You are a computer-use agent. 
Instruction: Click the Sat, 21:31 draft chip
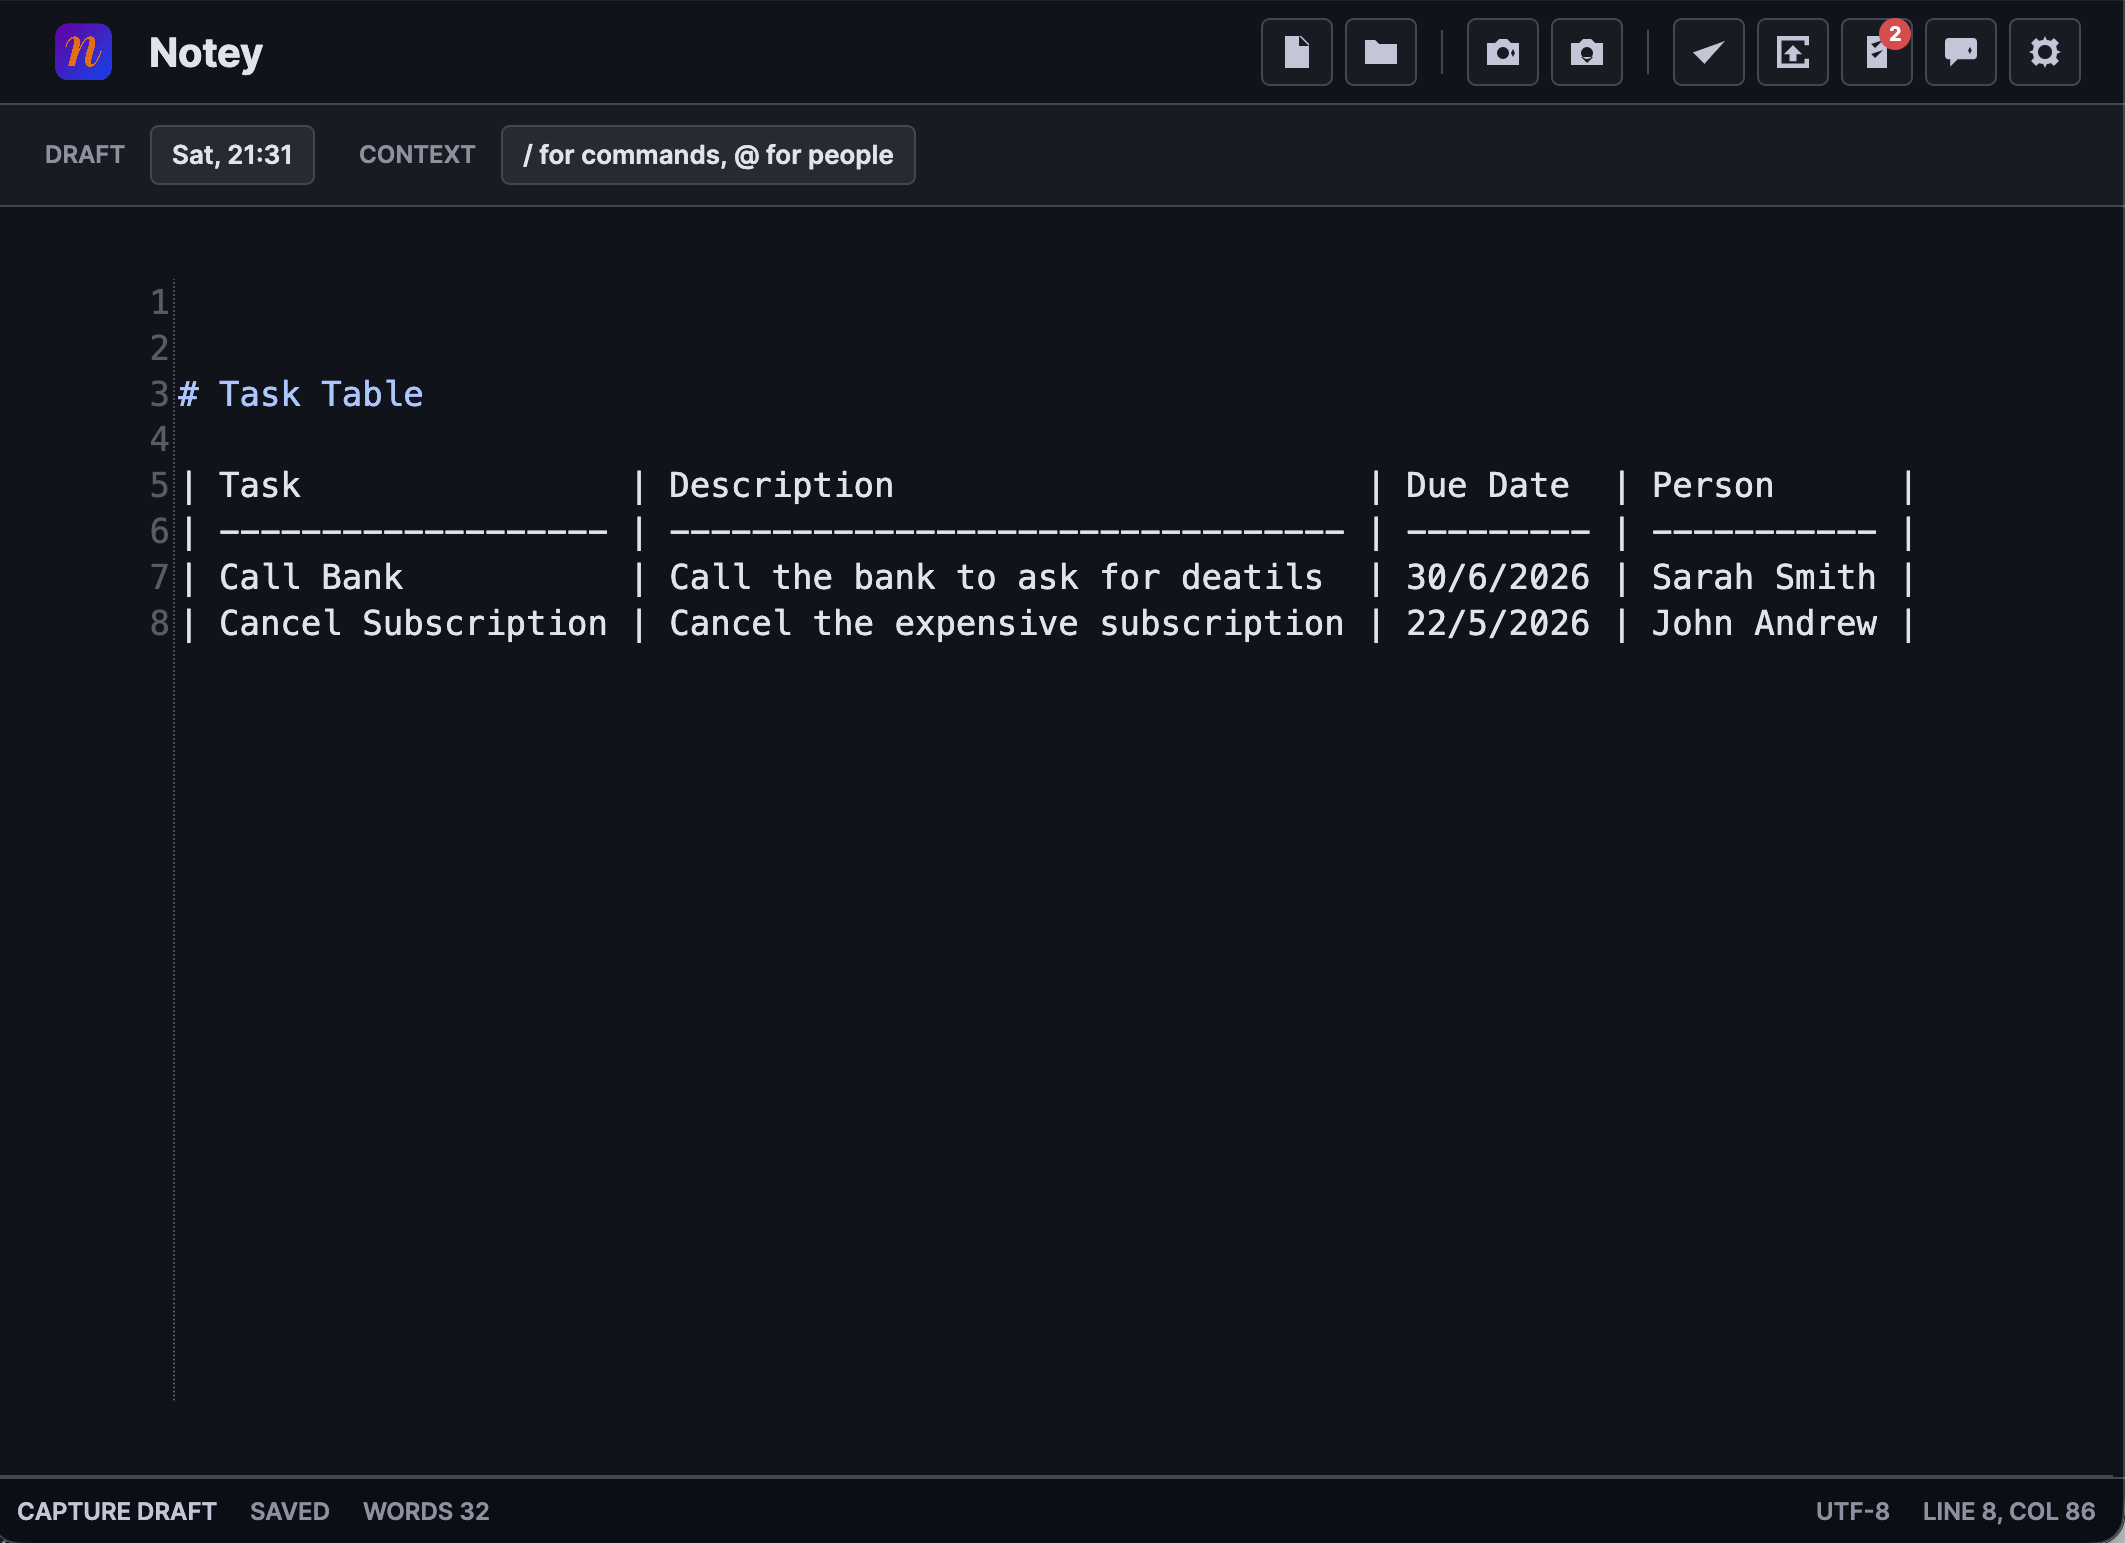coord(232,155)
